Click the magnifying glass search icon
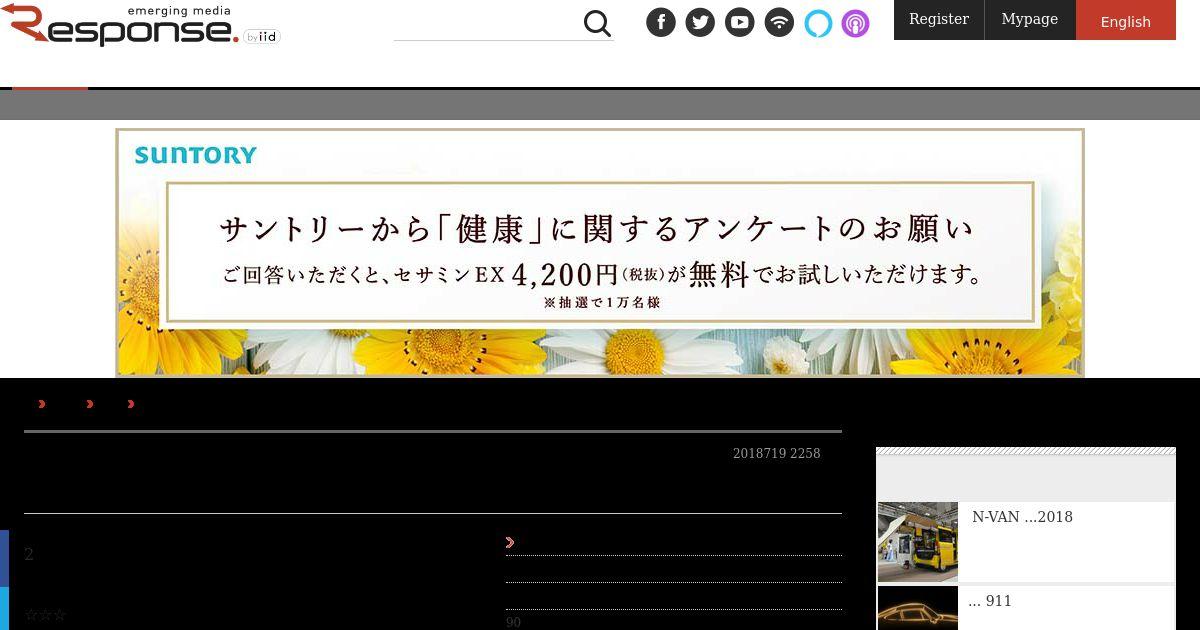Image resolution: width=1200 pixels, height=630 pixels. [597, 23]
